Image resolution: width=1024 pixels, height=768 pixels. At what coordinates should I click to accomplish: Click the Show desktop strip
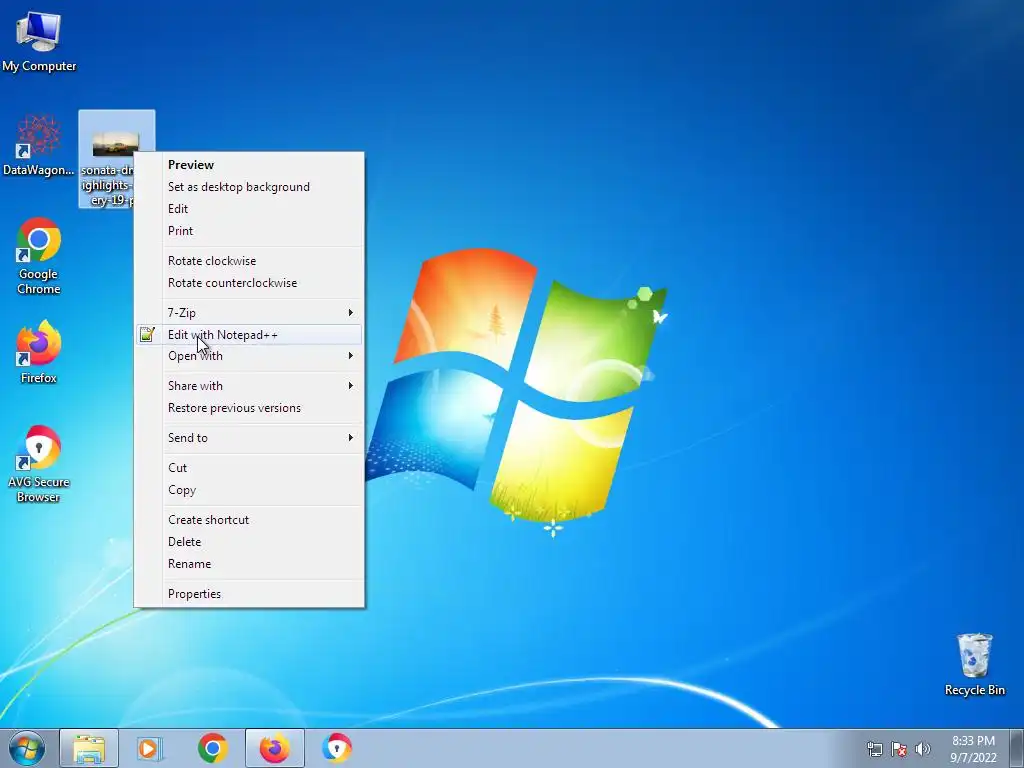click(x=1017, y=749)
